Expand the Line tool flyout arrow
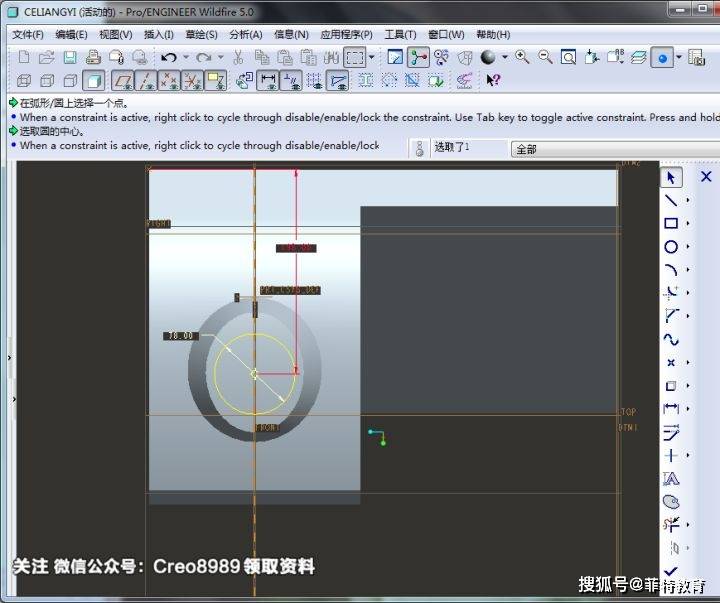The image size is (720, 603). pos(688,200)
